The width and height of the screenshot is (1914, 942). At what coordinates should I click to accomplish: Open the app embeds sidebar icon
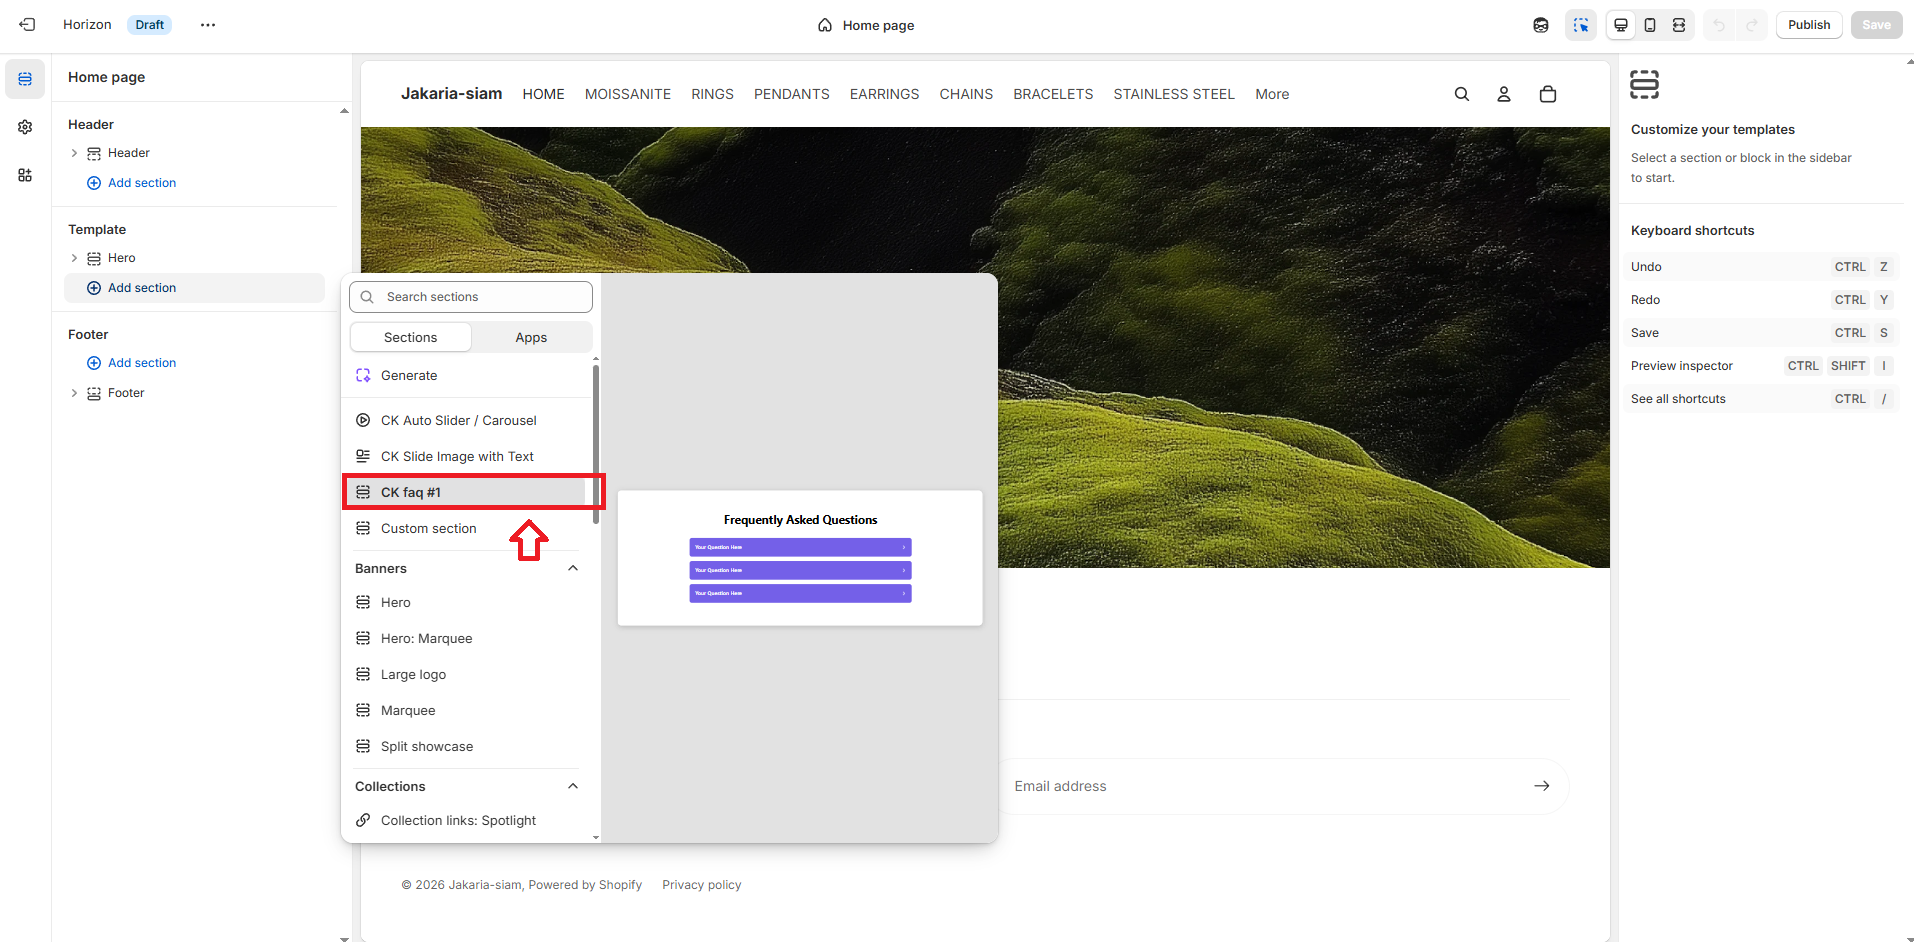coord(25,175)
